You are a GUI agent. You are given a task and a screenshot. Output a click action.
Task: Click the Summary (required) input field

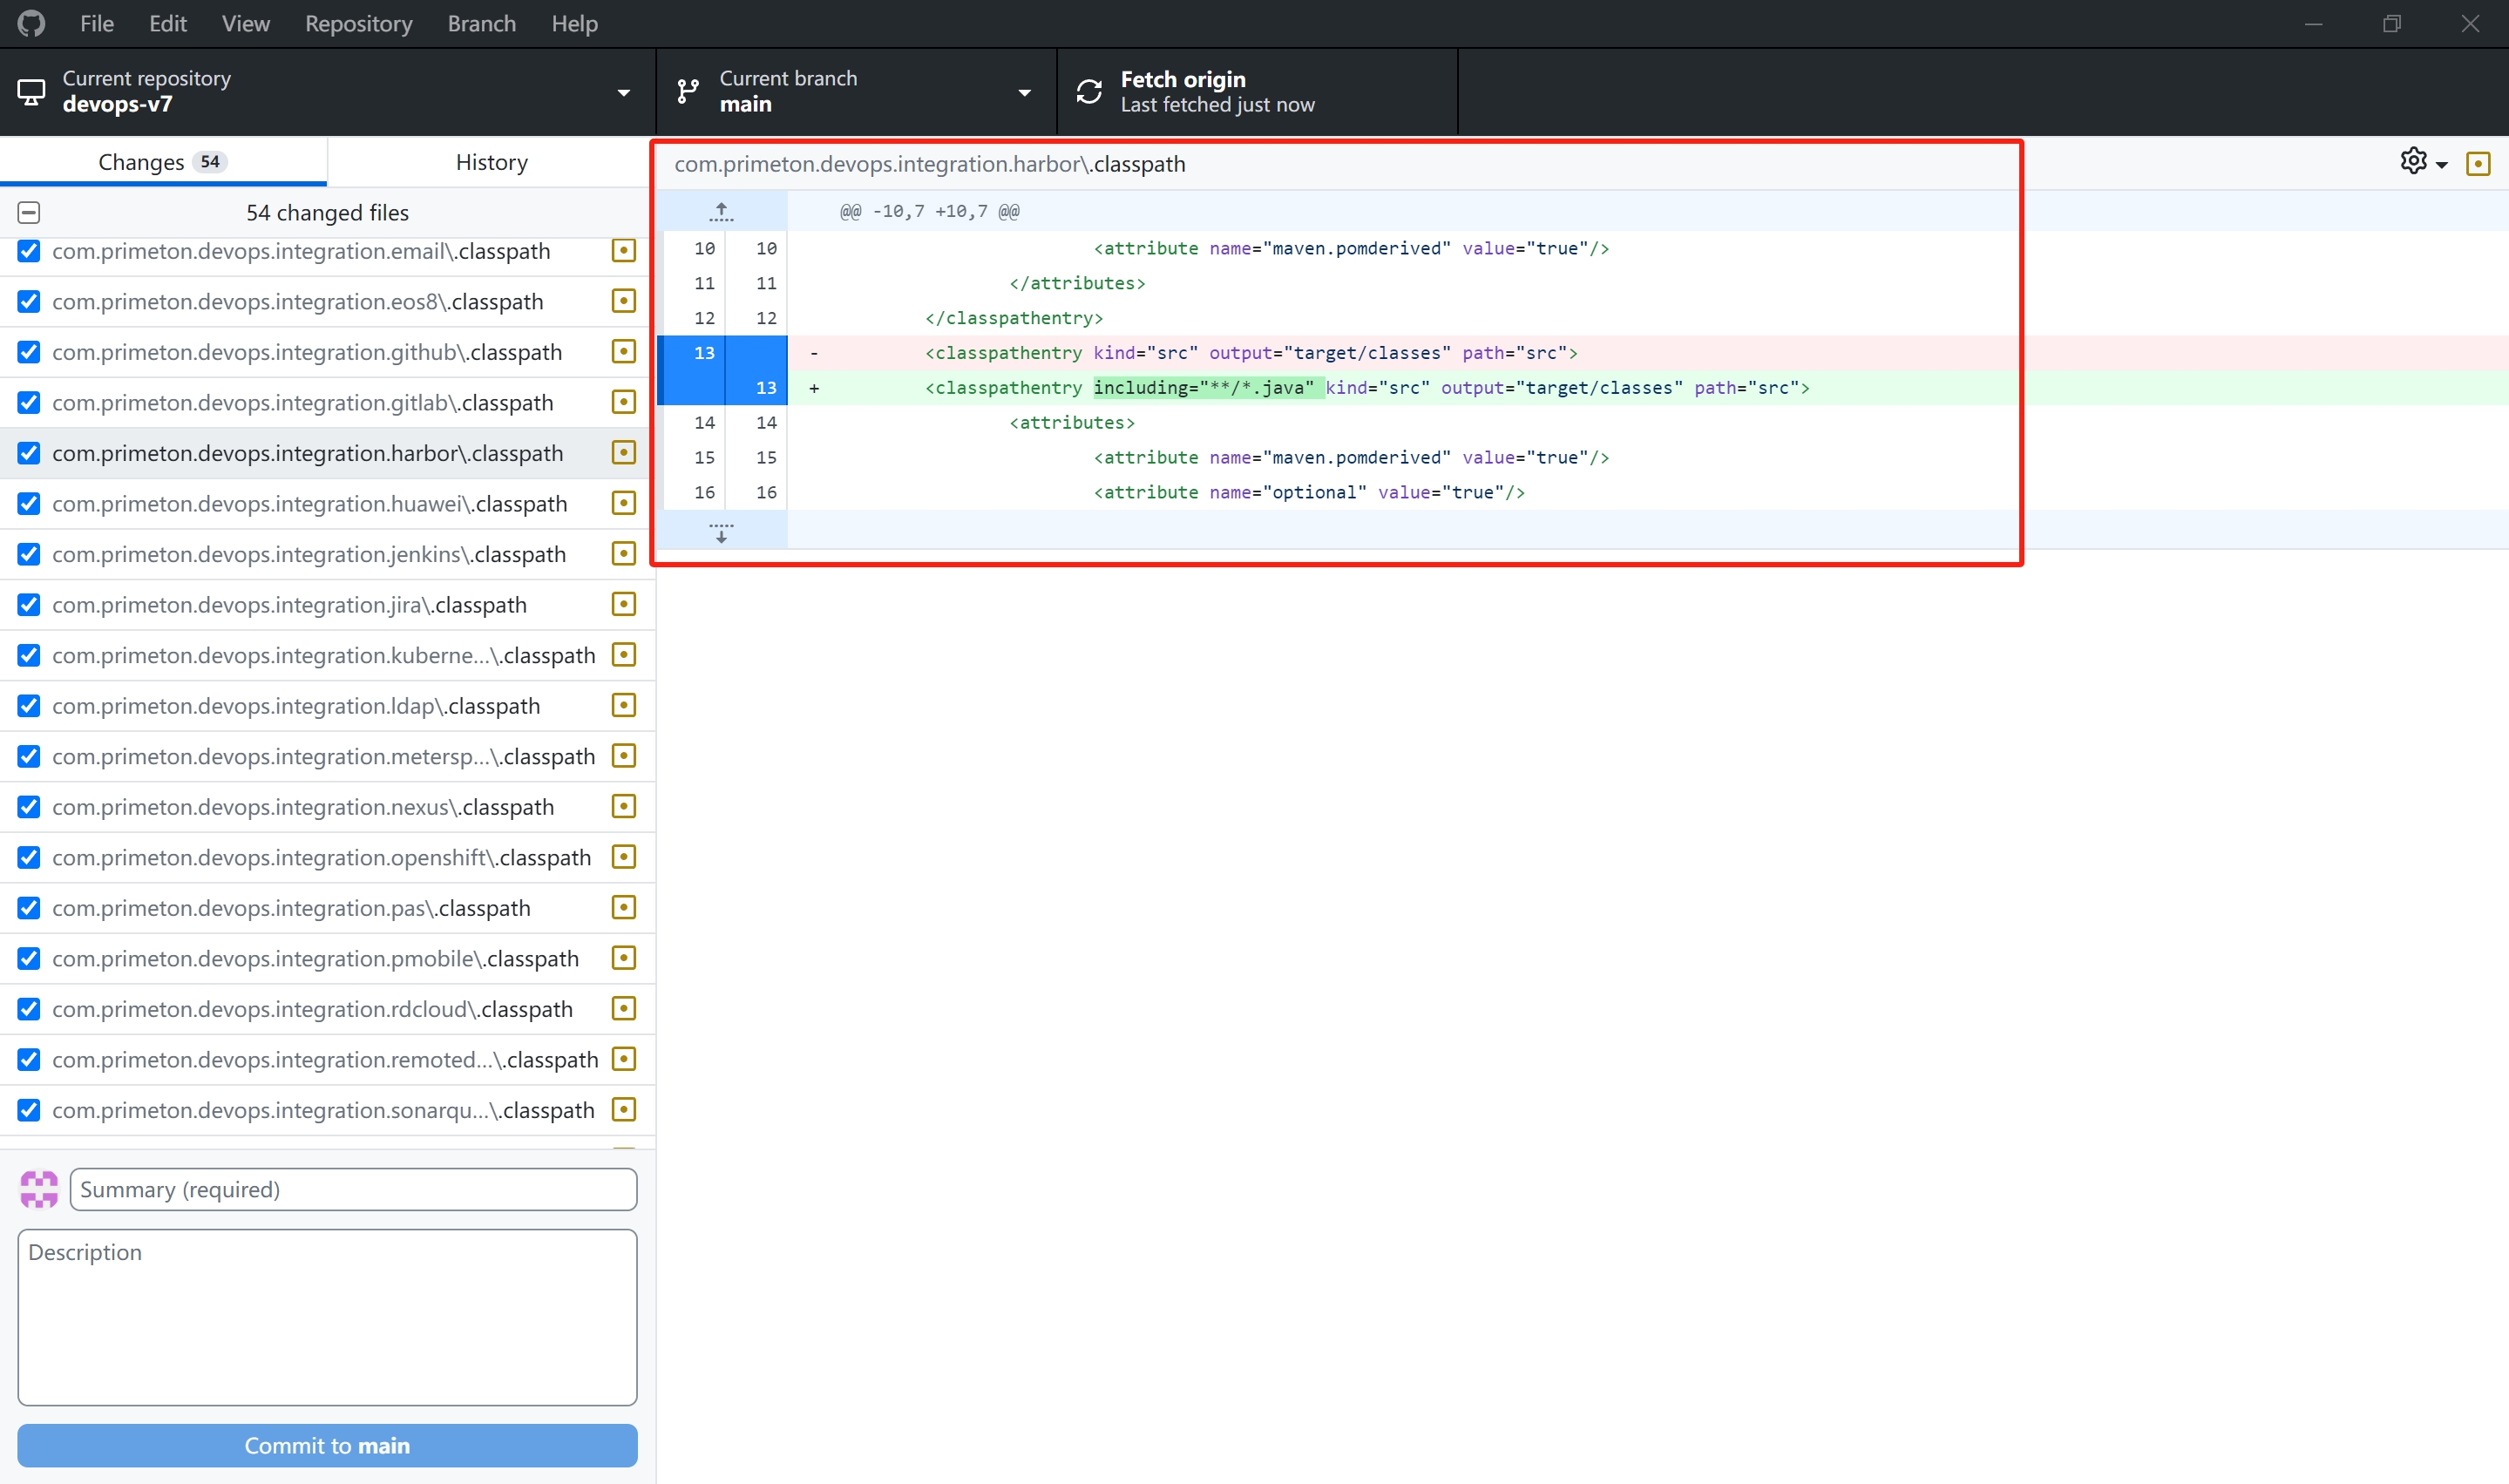pyautogui.click(x=352, y=1189)
